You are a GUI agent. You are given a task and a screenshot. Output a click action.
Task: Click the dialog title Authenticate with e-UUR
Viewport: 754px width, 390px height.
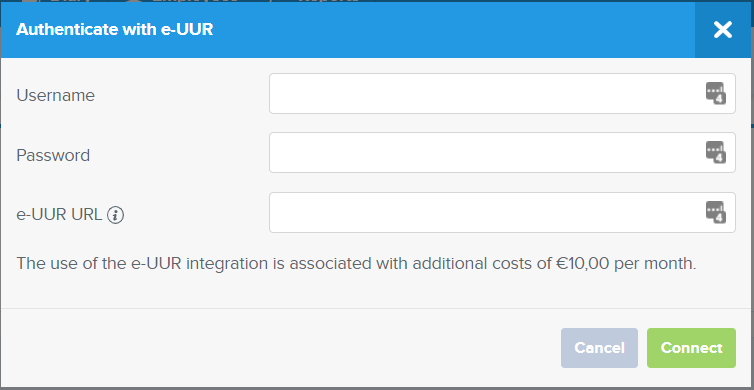point(114,30)
